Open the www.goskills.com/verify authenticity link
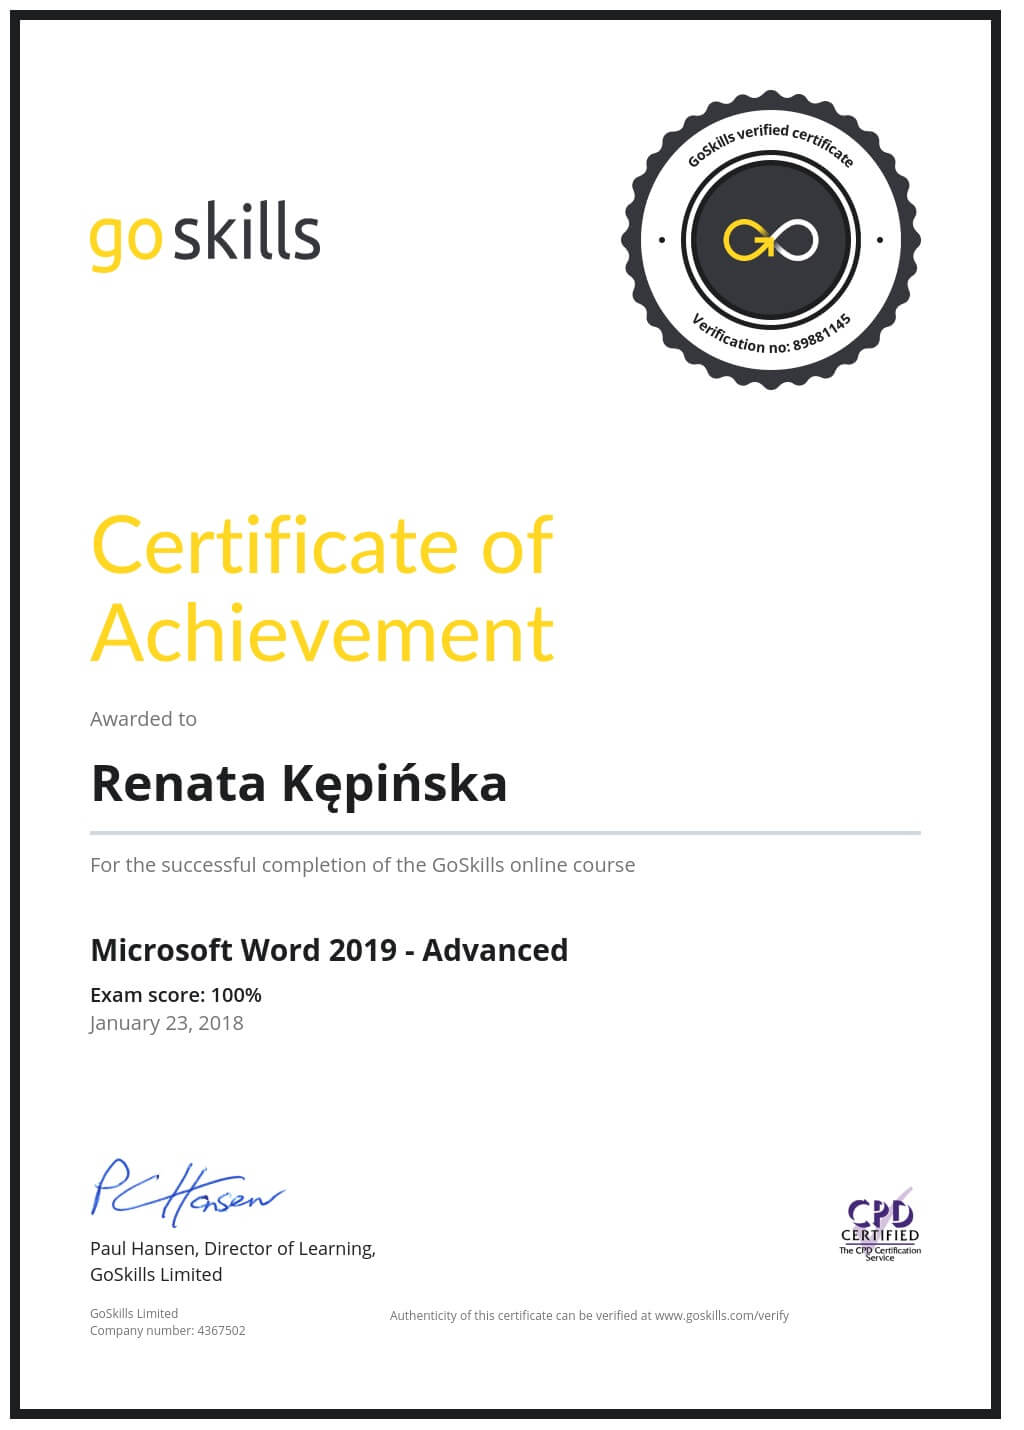 coord(722,1316)
